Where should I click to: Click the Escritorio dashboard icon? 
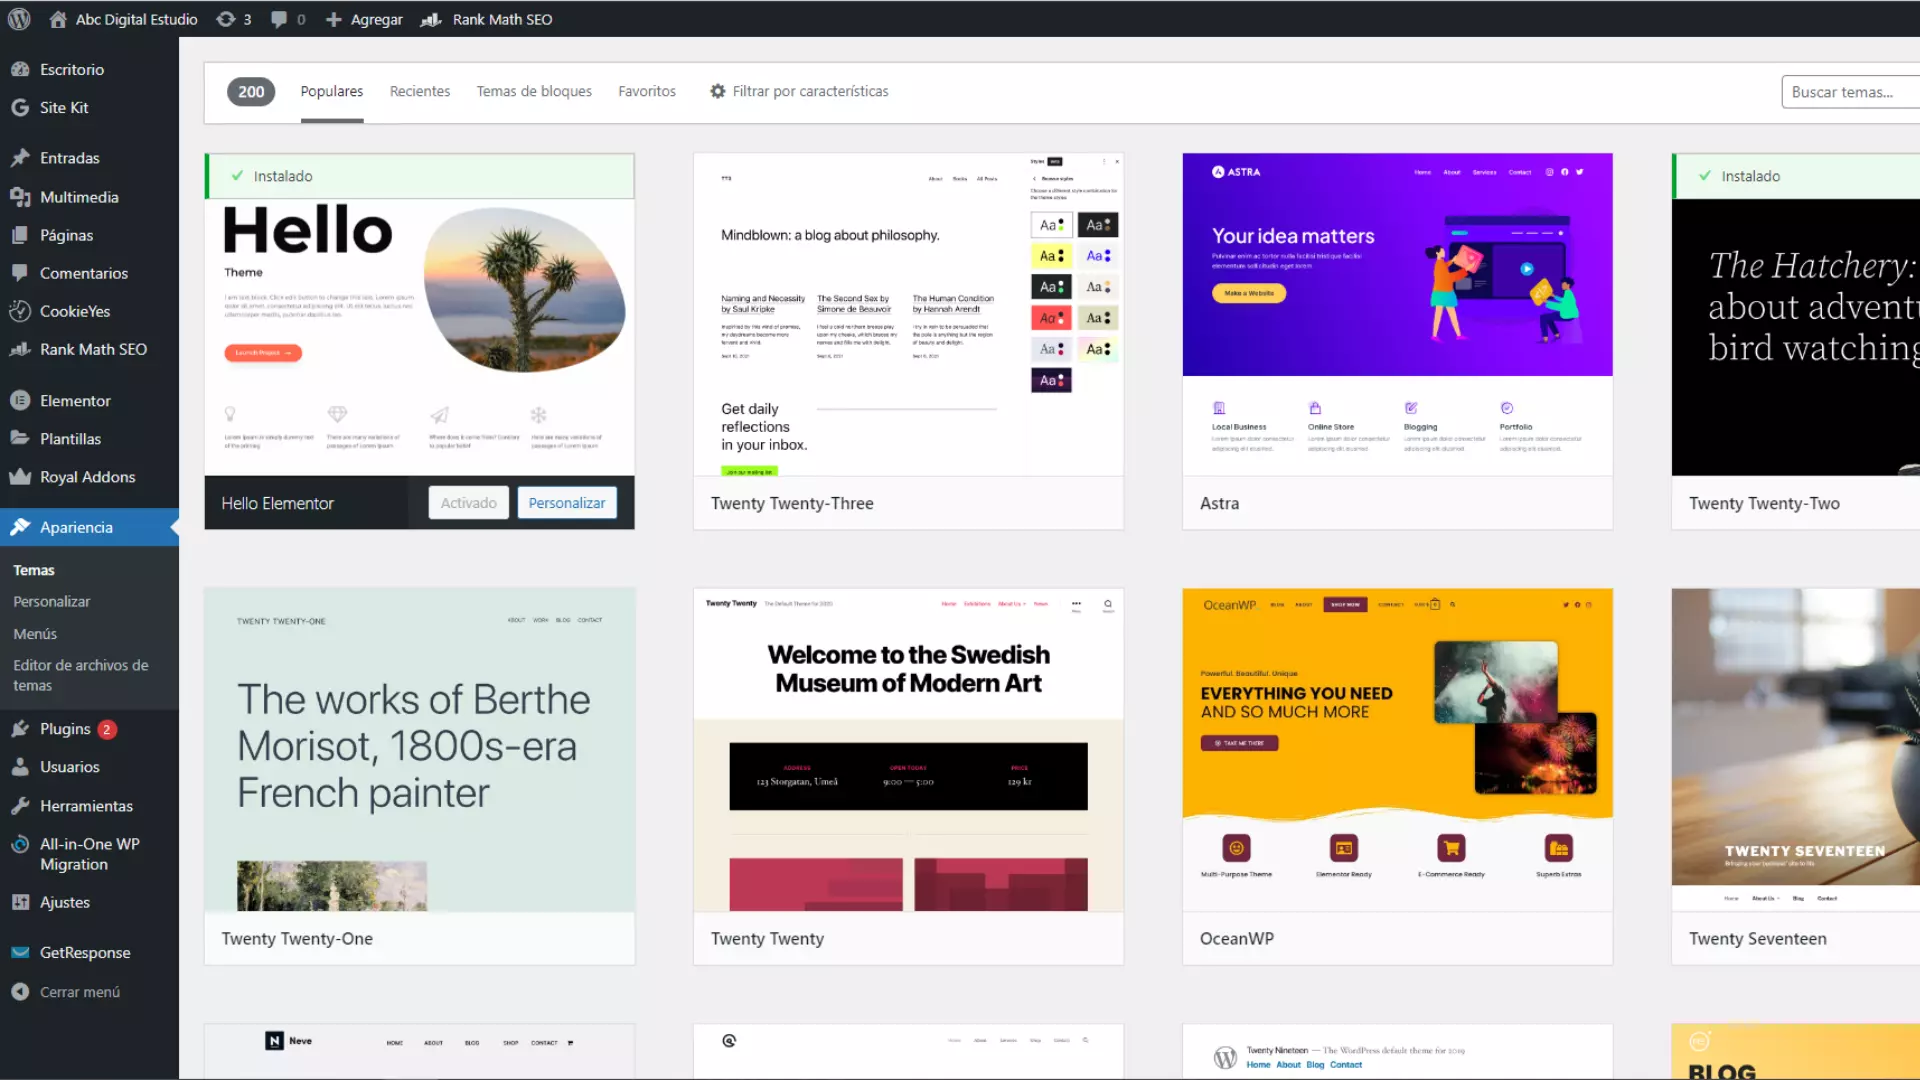pyautogui.click(x=20, y=69)
